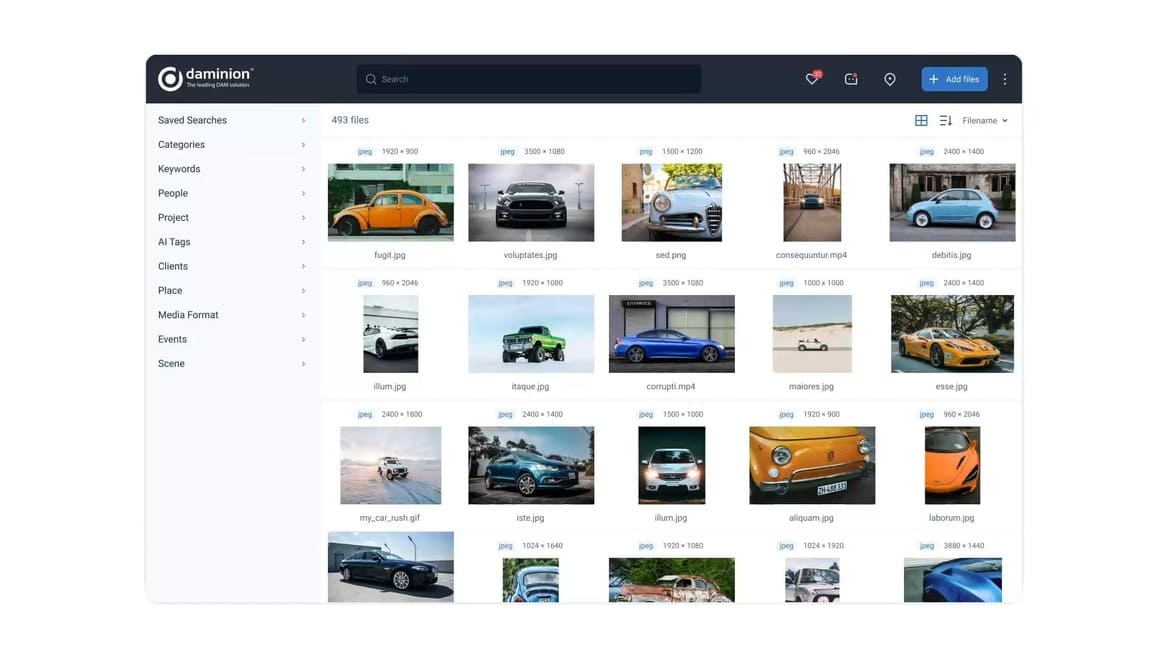Select AI Tags in the sidebar
1168x657 pixels.
[174, 242]
